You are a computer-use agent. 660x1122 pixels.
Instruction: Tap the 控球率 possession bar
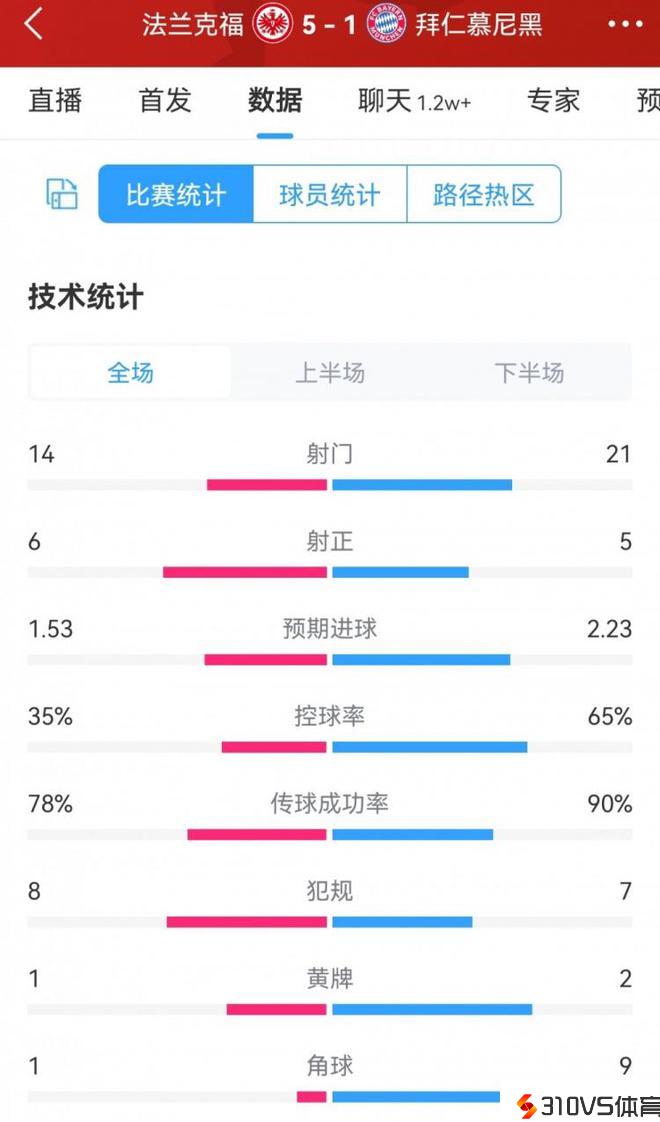pos(330,747)
